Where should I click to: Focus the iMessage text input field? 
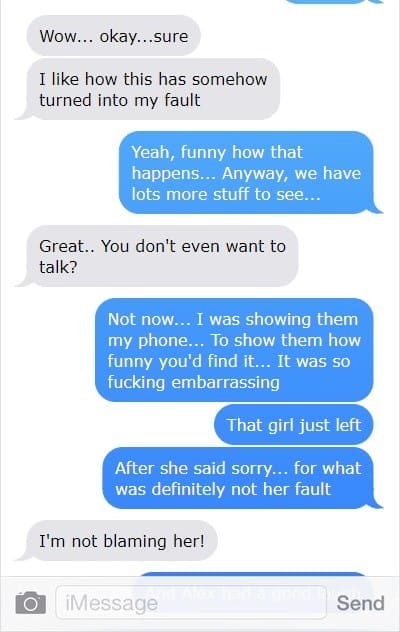pyautogui.click(x=191, y=603)
